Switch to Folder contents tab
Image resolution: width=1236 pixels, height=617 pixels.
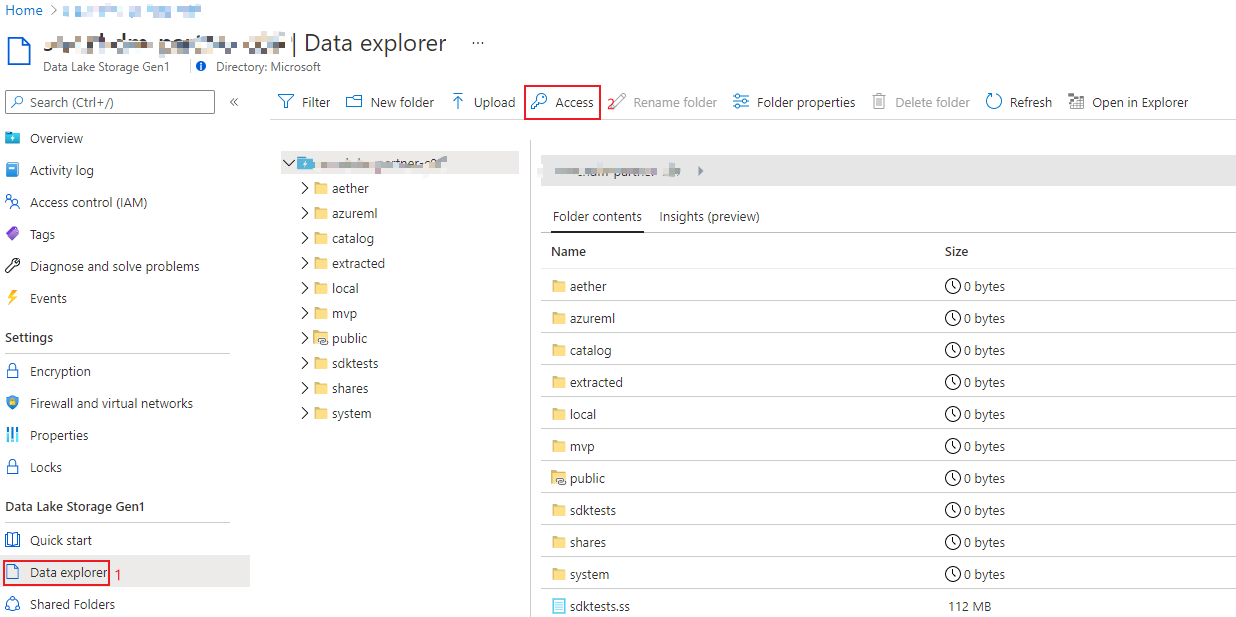tap(598, 216)
